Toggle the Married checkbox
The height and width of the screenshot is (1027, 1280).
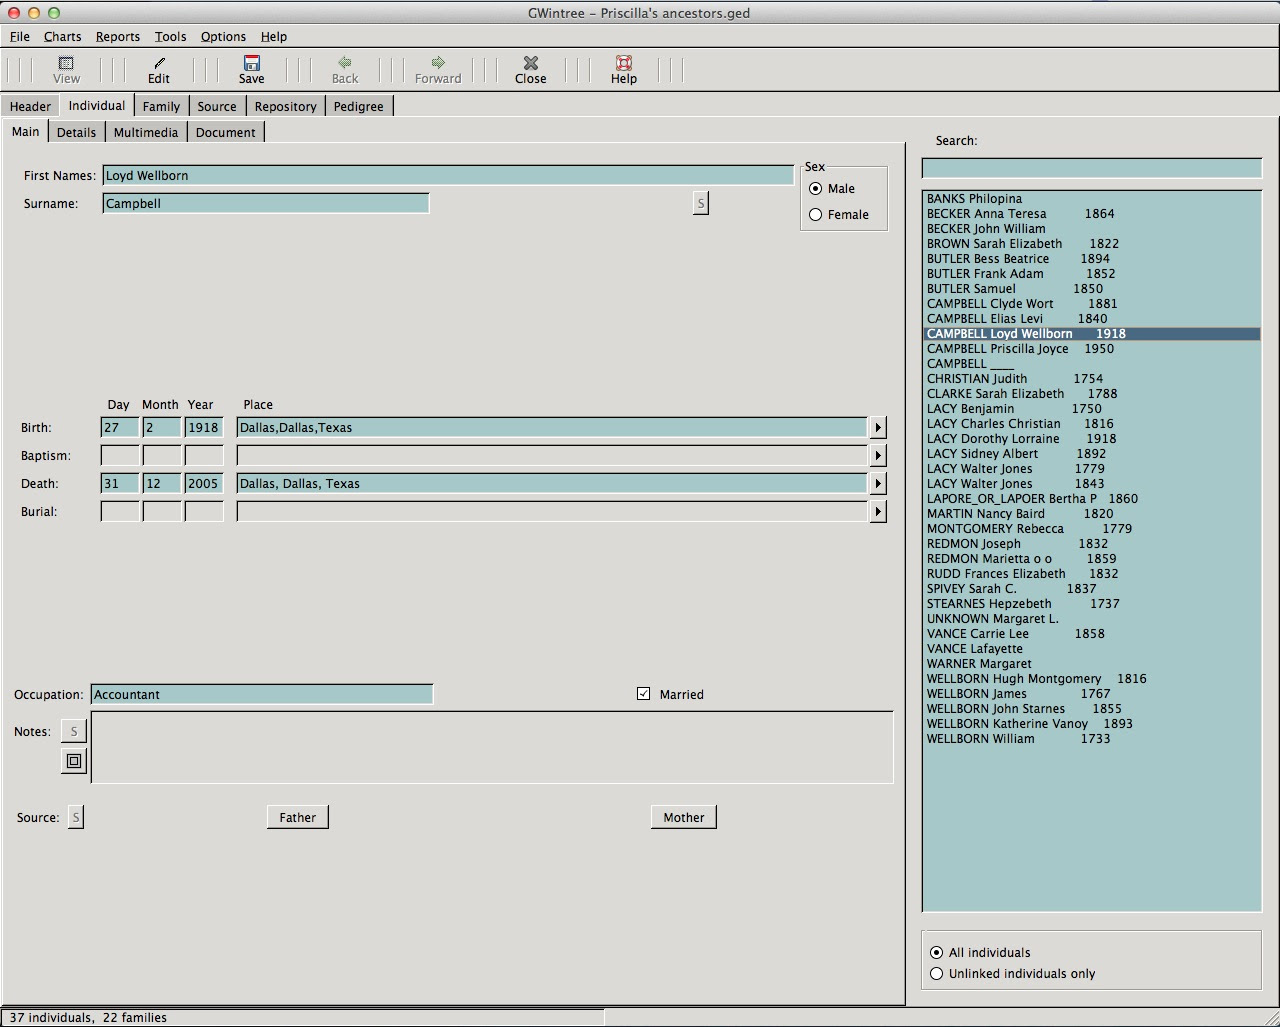click(644, 694)
